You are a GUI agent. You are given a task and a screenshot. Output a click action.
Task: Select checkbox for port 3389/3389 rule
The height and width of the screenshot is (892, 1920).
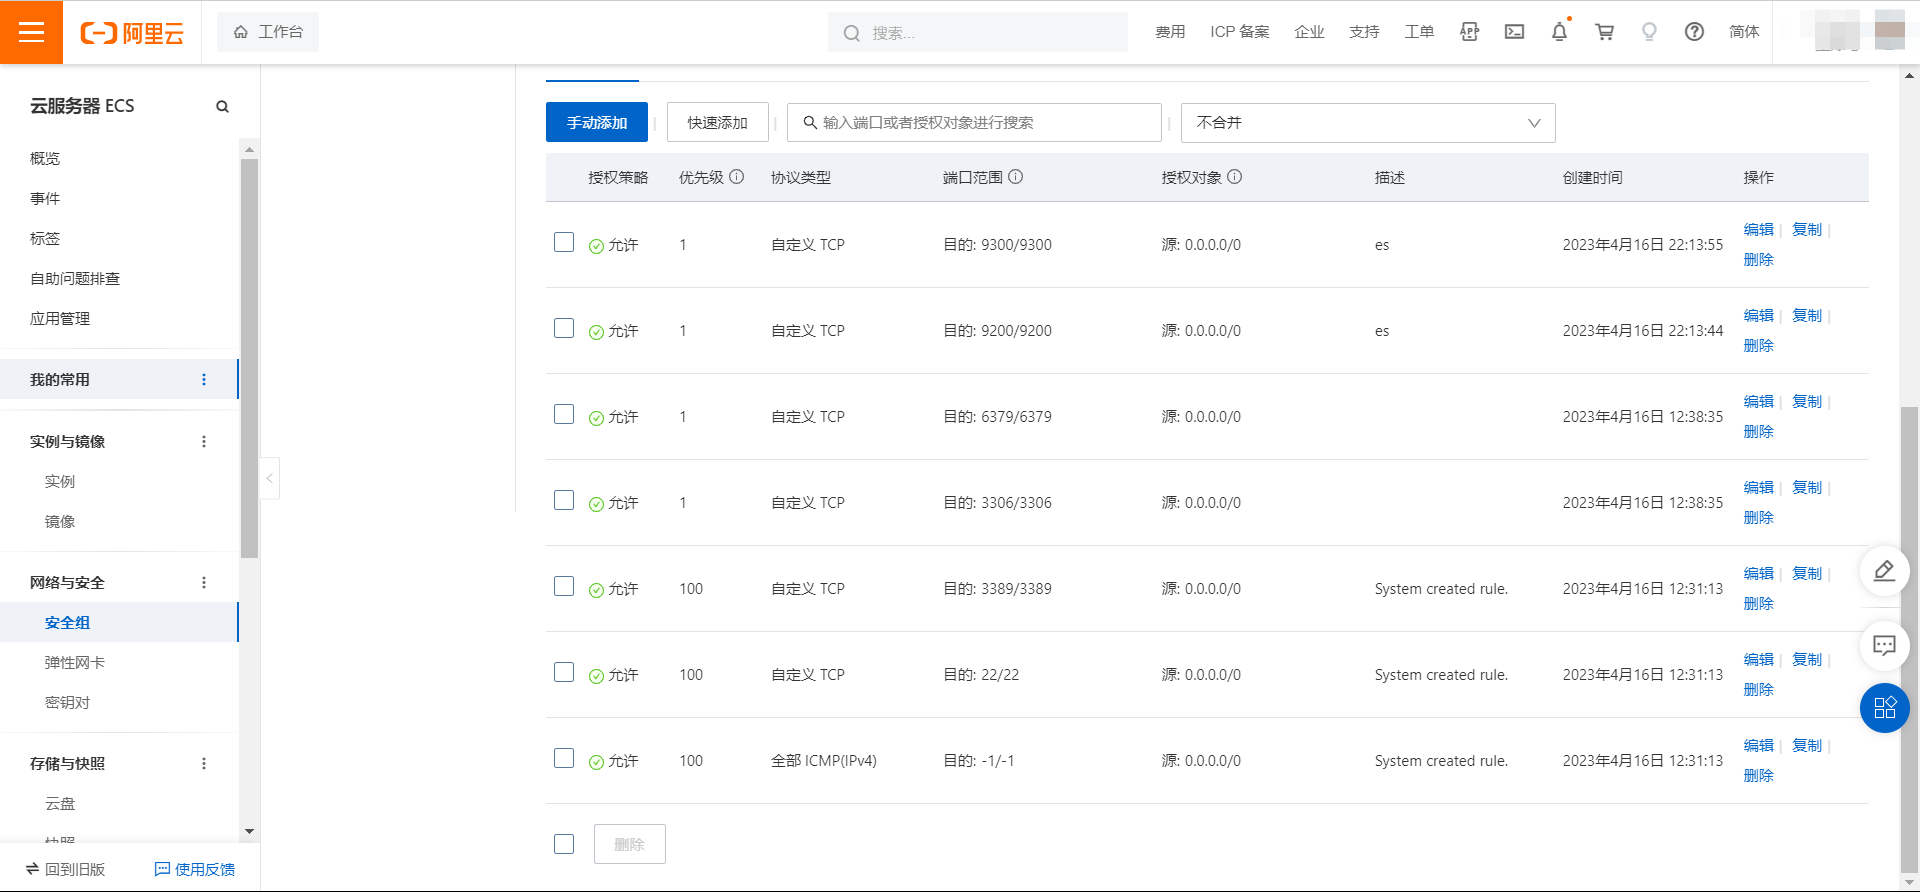(x=564, y=586)
